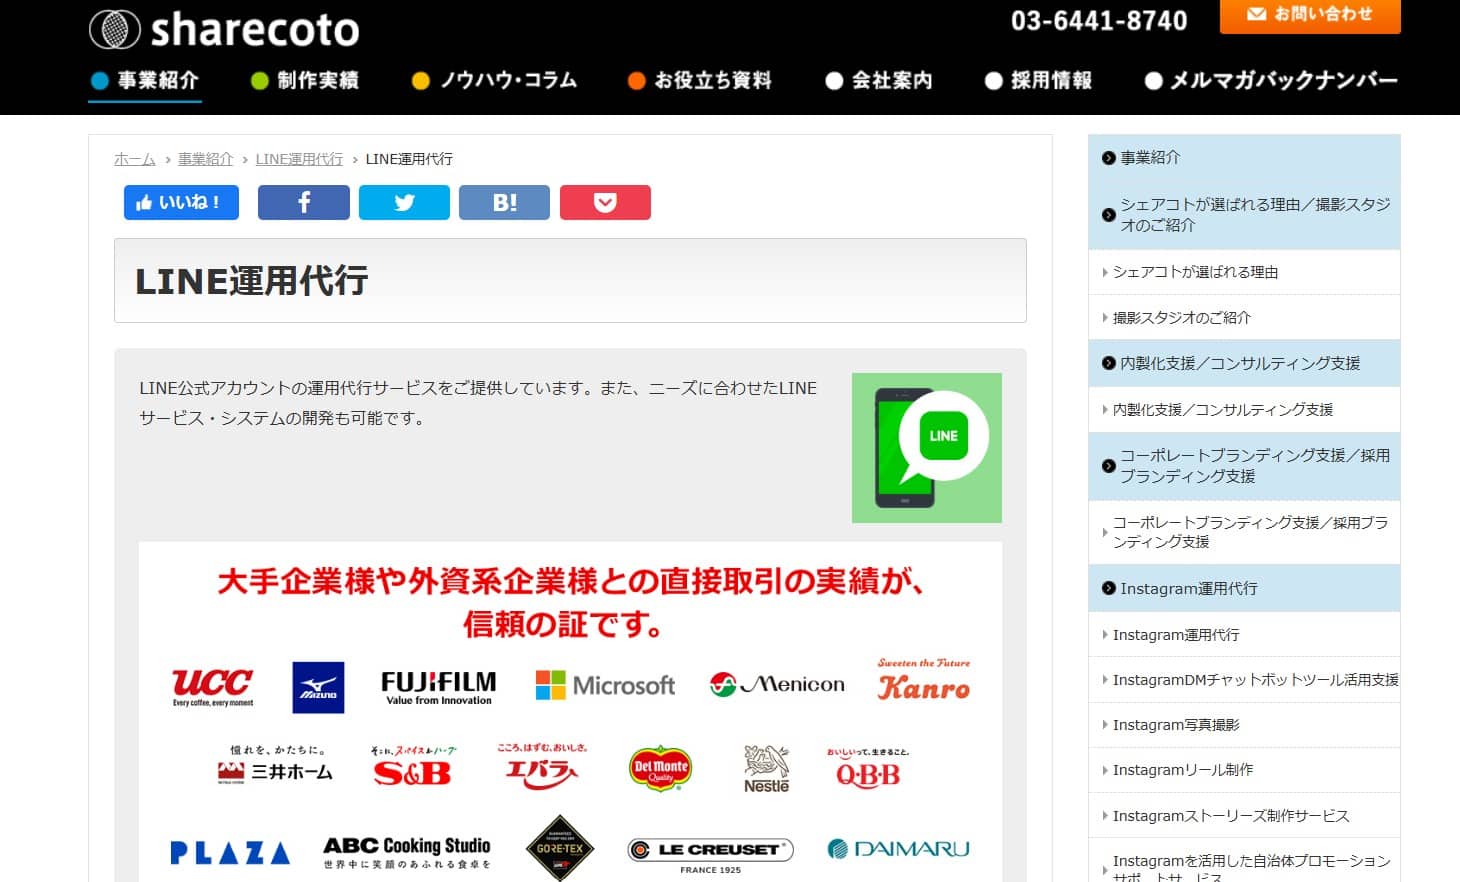The height and width of the screenshot is (882, 1460).
Task: Expand シェアコトが選ばれる理由 in the sidebar
Action: pyautogui.click(x=1193, y=271)
